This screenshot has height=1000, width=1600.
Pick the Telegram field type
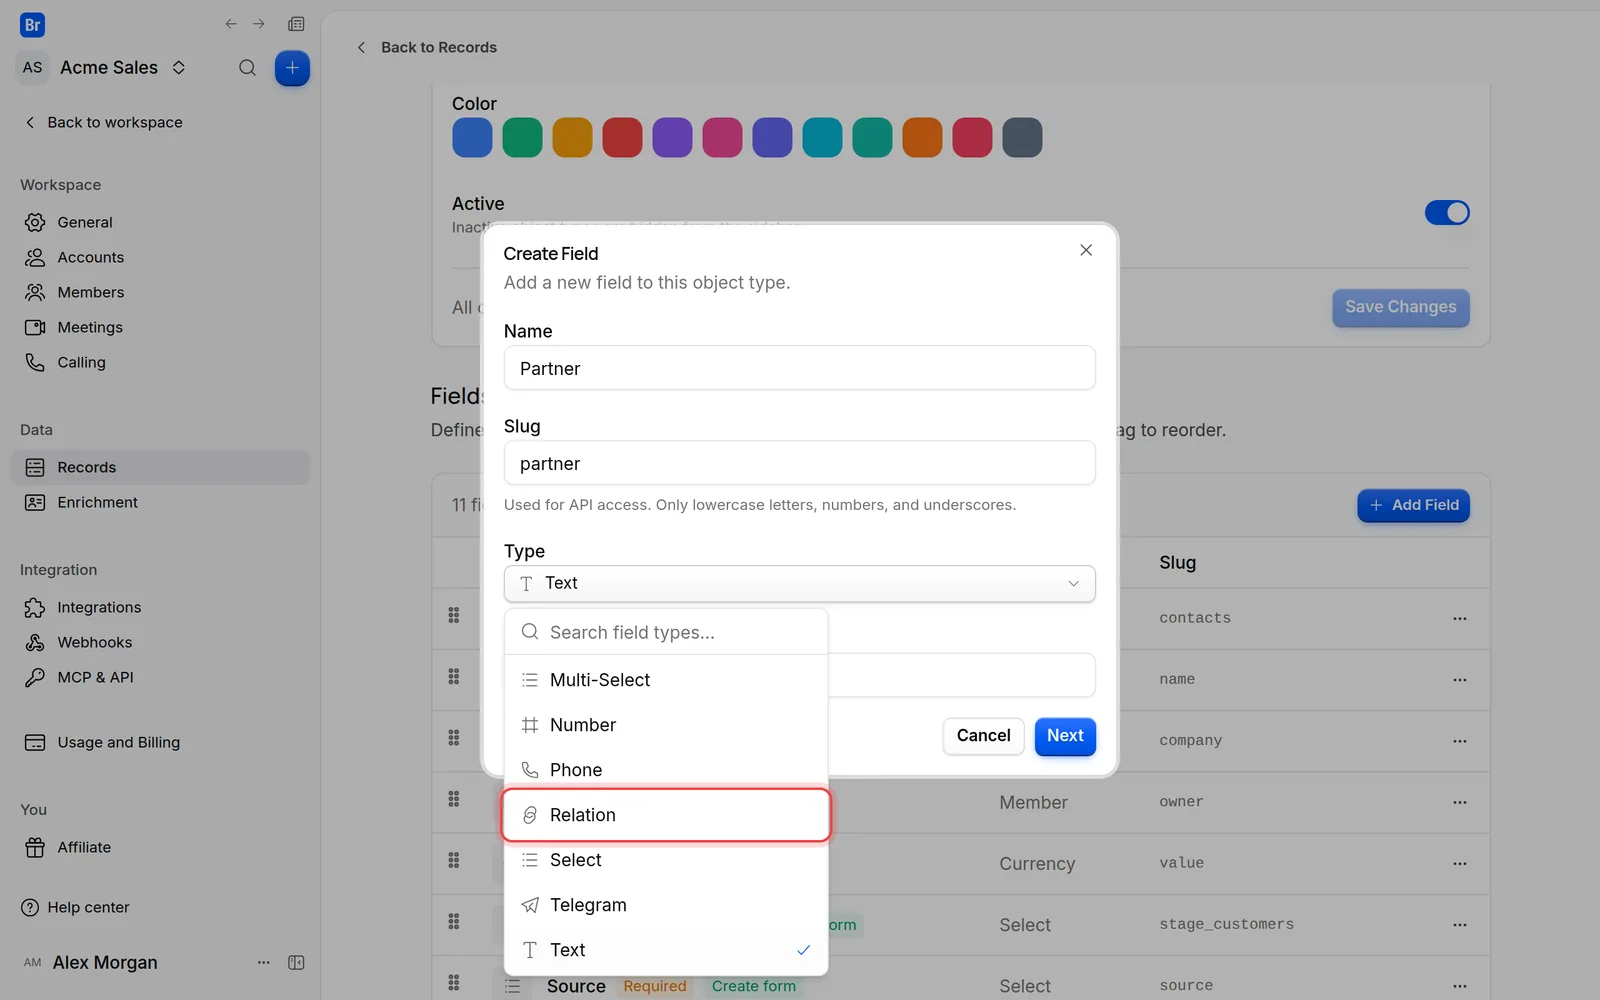tap(666, 905)
